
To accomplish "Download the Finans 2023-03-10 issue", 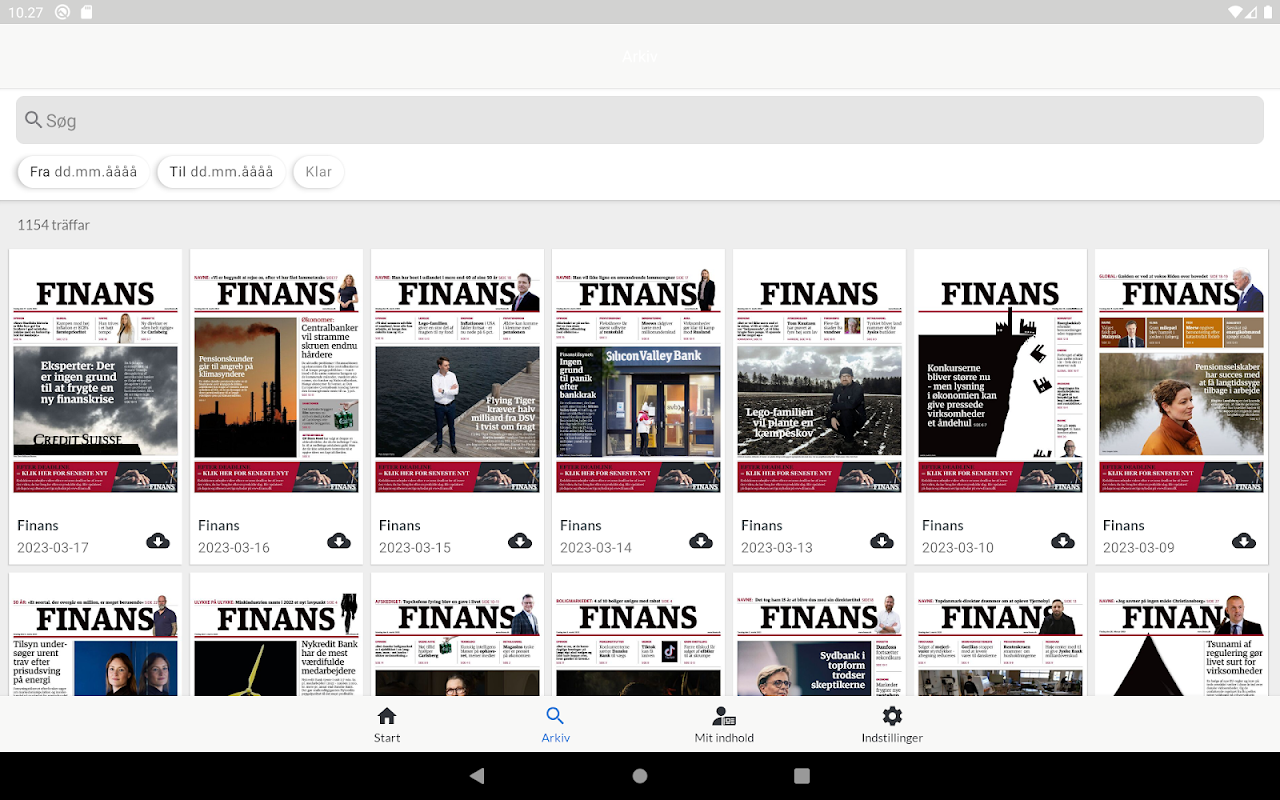I will pos(1063,541).
